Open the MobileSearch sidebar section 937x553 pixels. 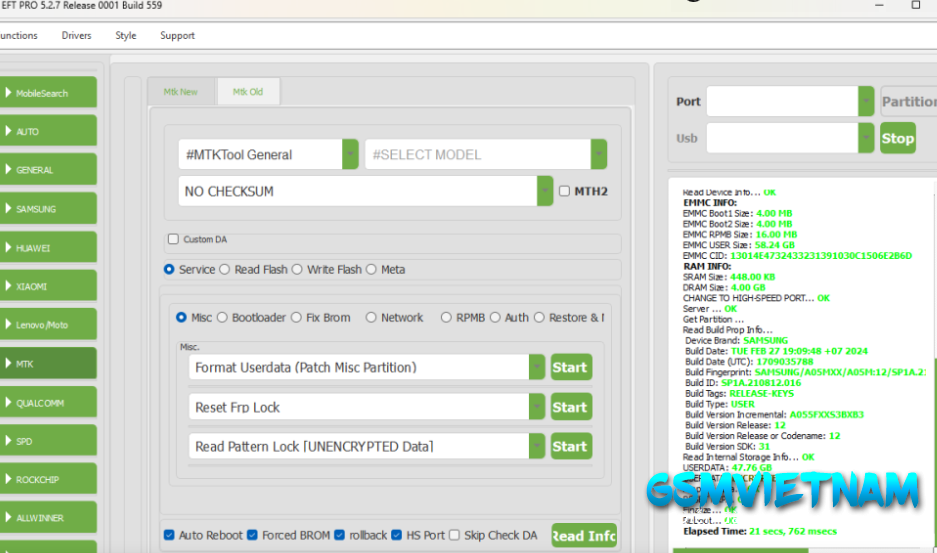49,93
